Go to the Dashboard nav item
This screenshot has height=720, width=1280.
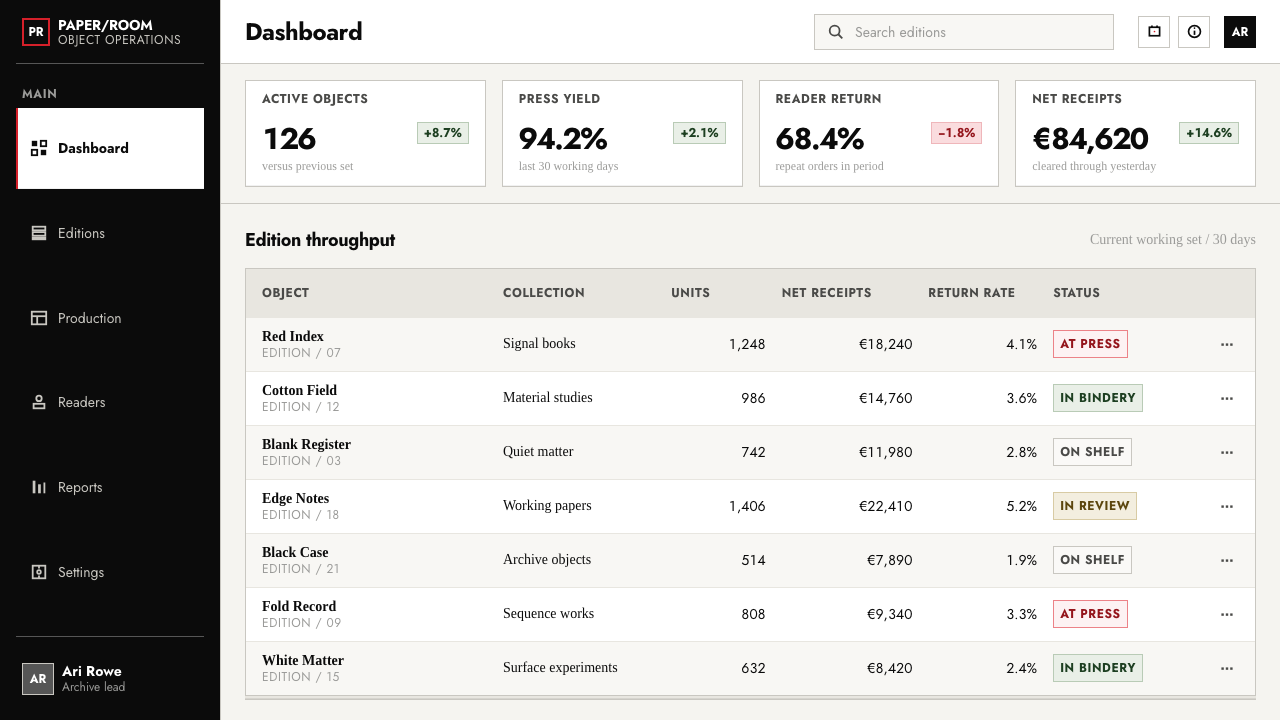(x=110, y=148)
